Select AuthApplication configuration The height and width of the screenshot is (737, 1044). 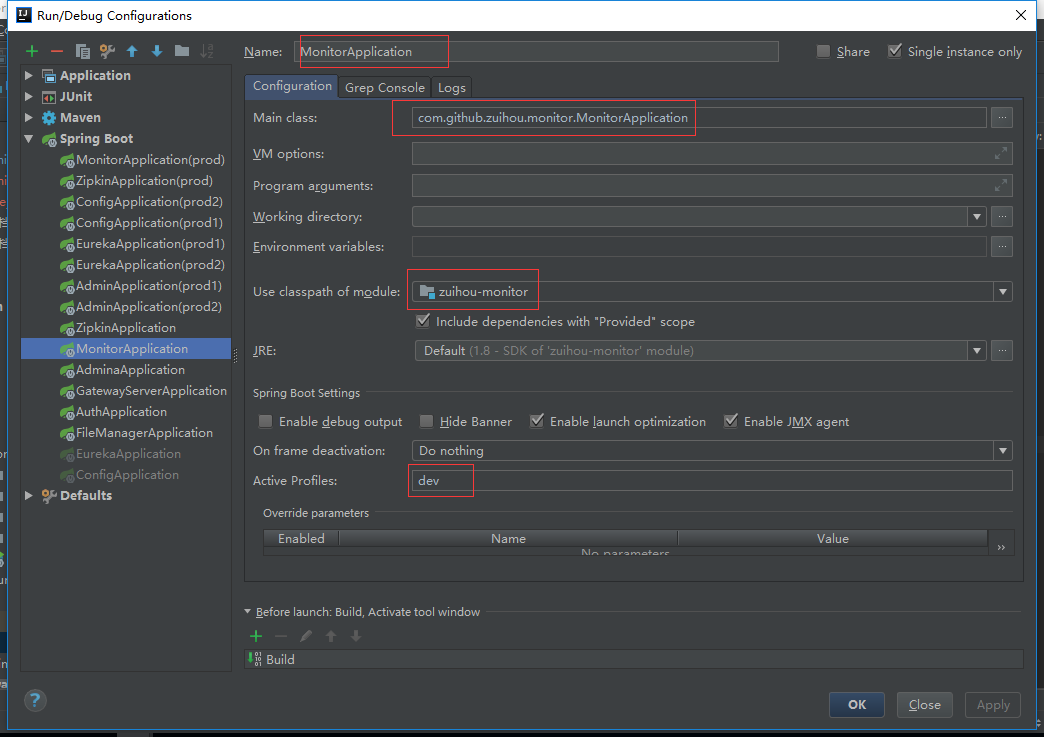tap(121, 411)
